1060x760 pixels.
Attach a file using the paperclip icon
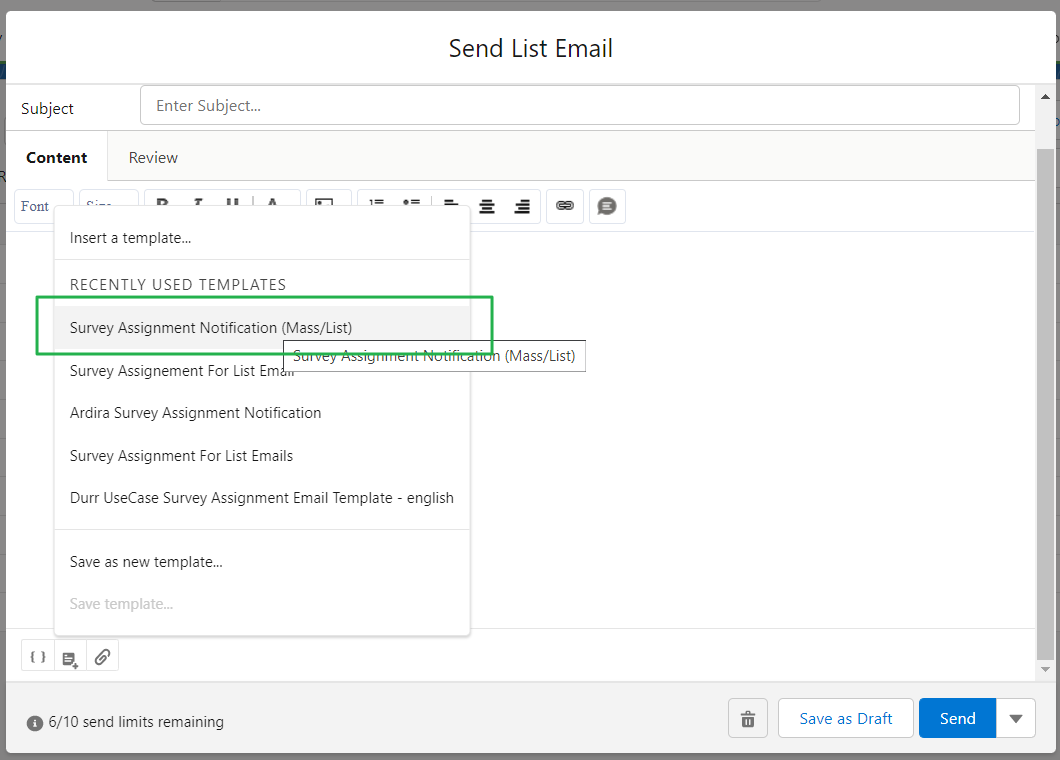coord(102,655)
